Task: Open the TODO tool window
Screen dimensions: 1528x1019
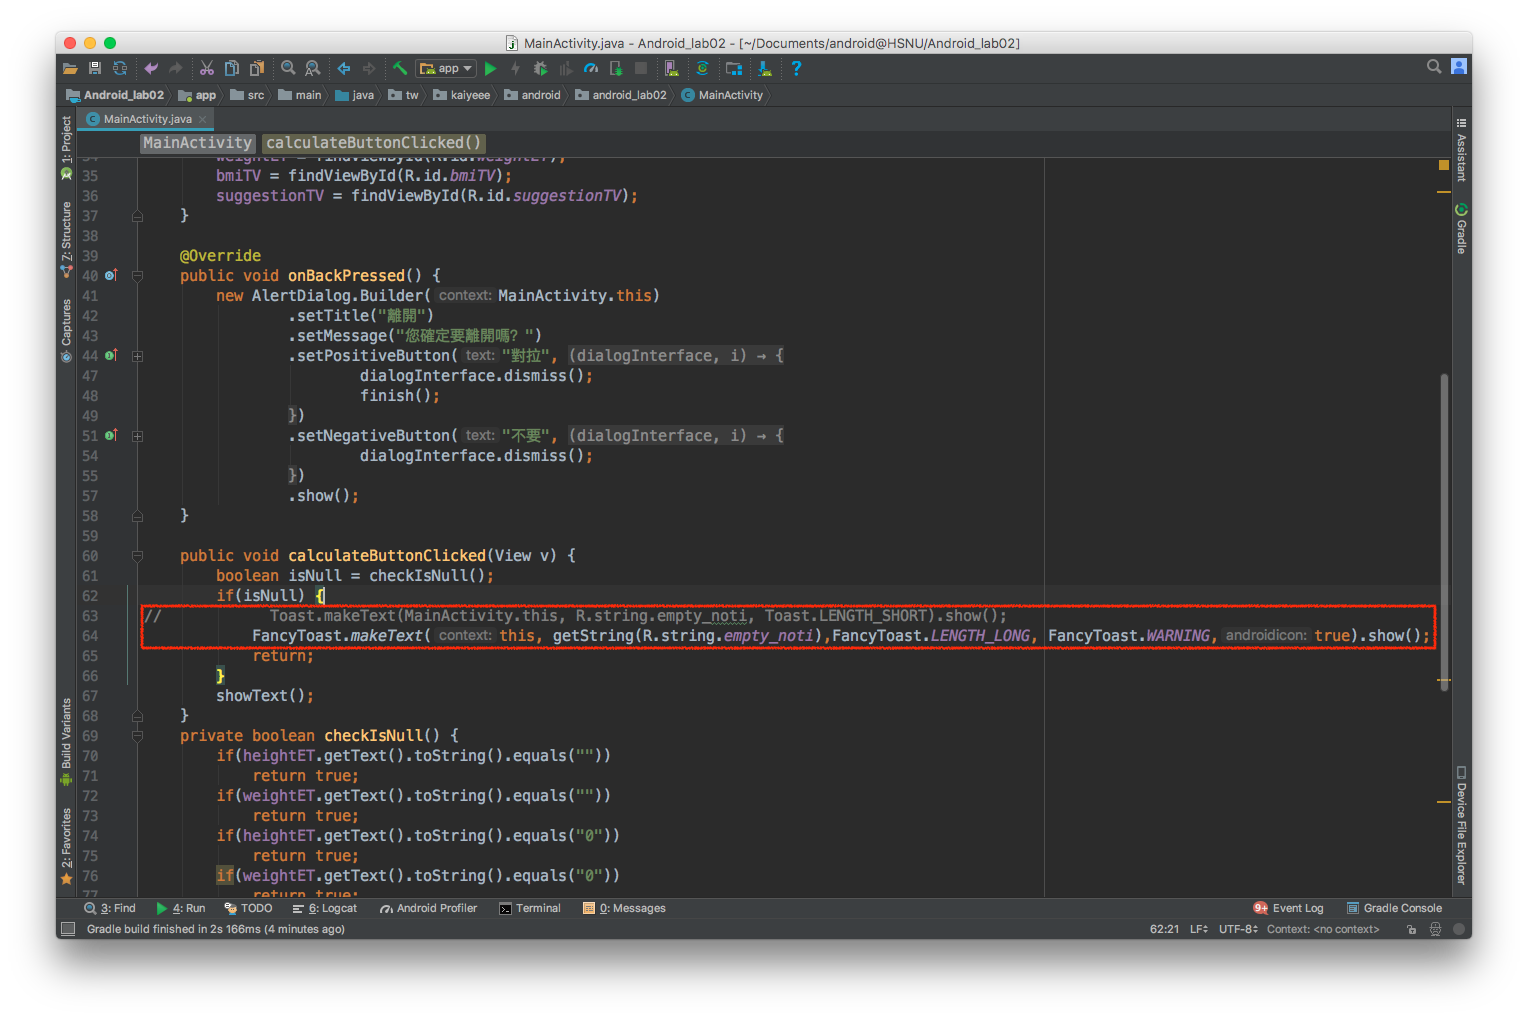Action: pos(248,908)
